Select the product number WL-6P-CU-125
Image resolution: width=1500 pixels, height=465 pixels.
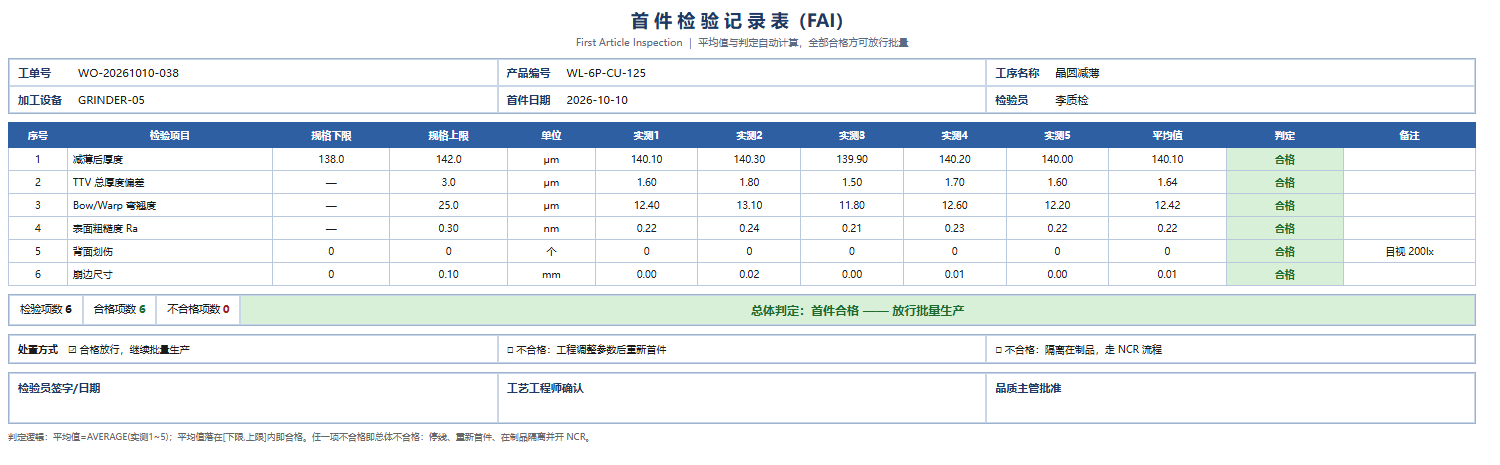(x=606, y=73)
